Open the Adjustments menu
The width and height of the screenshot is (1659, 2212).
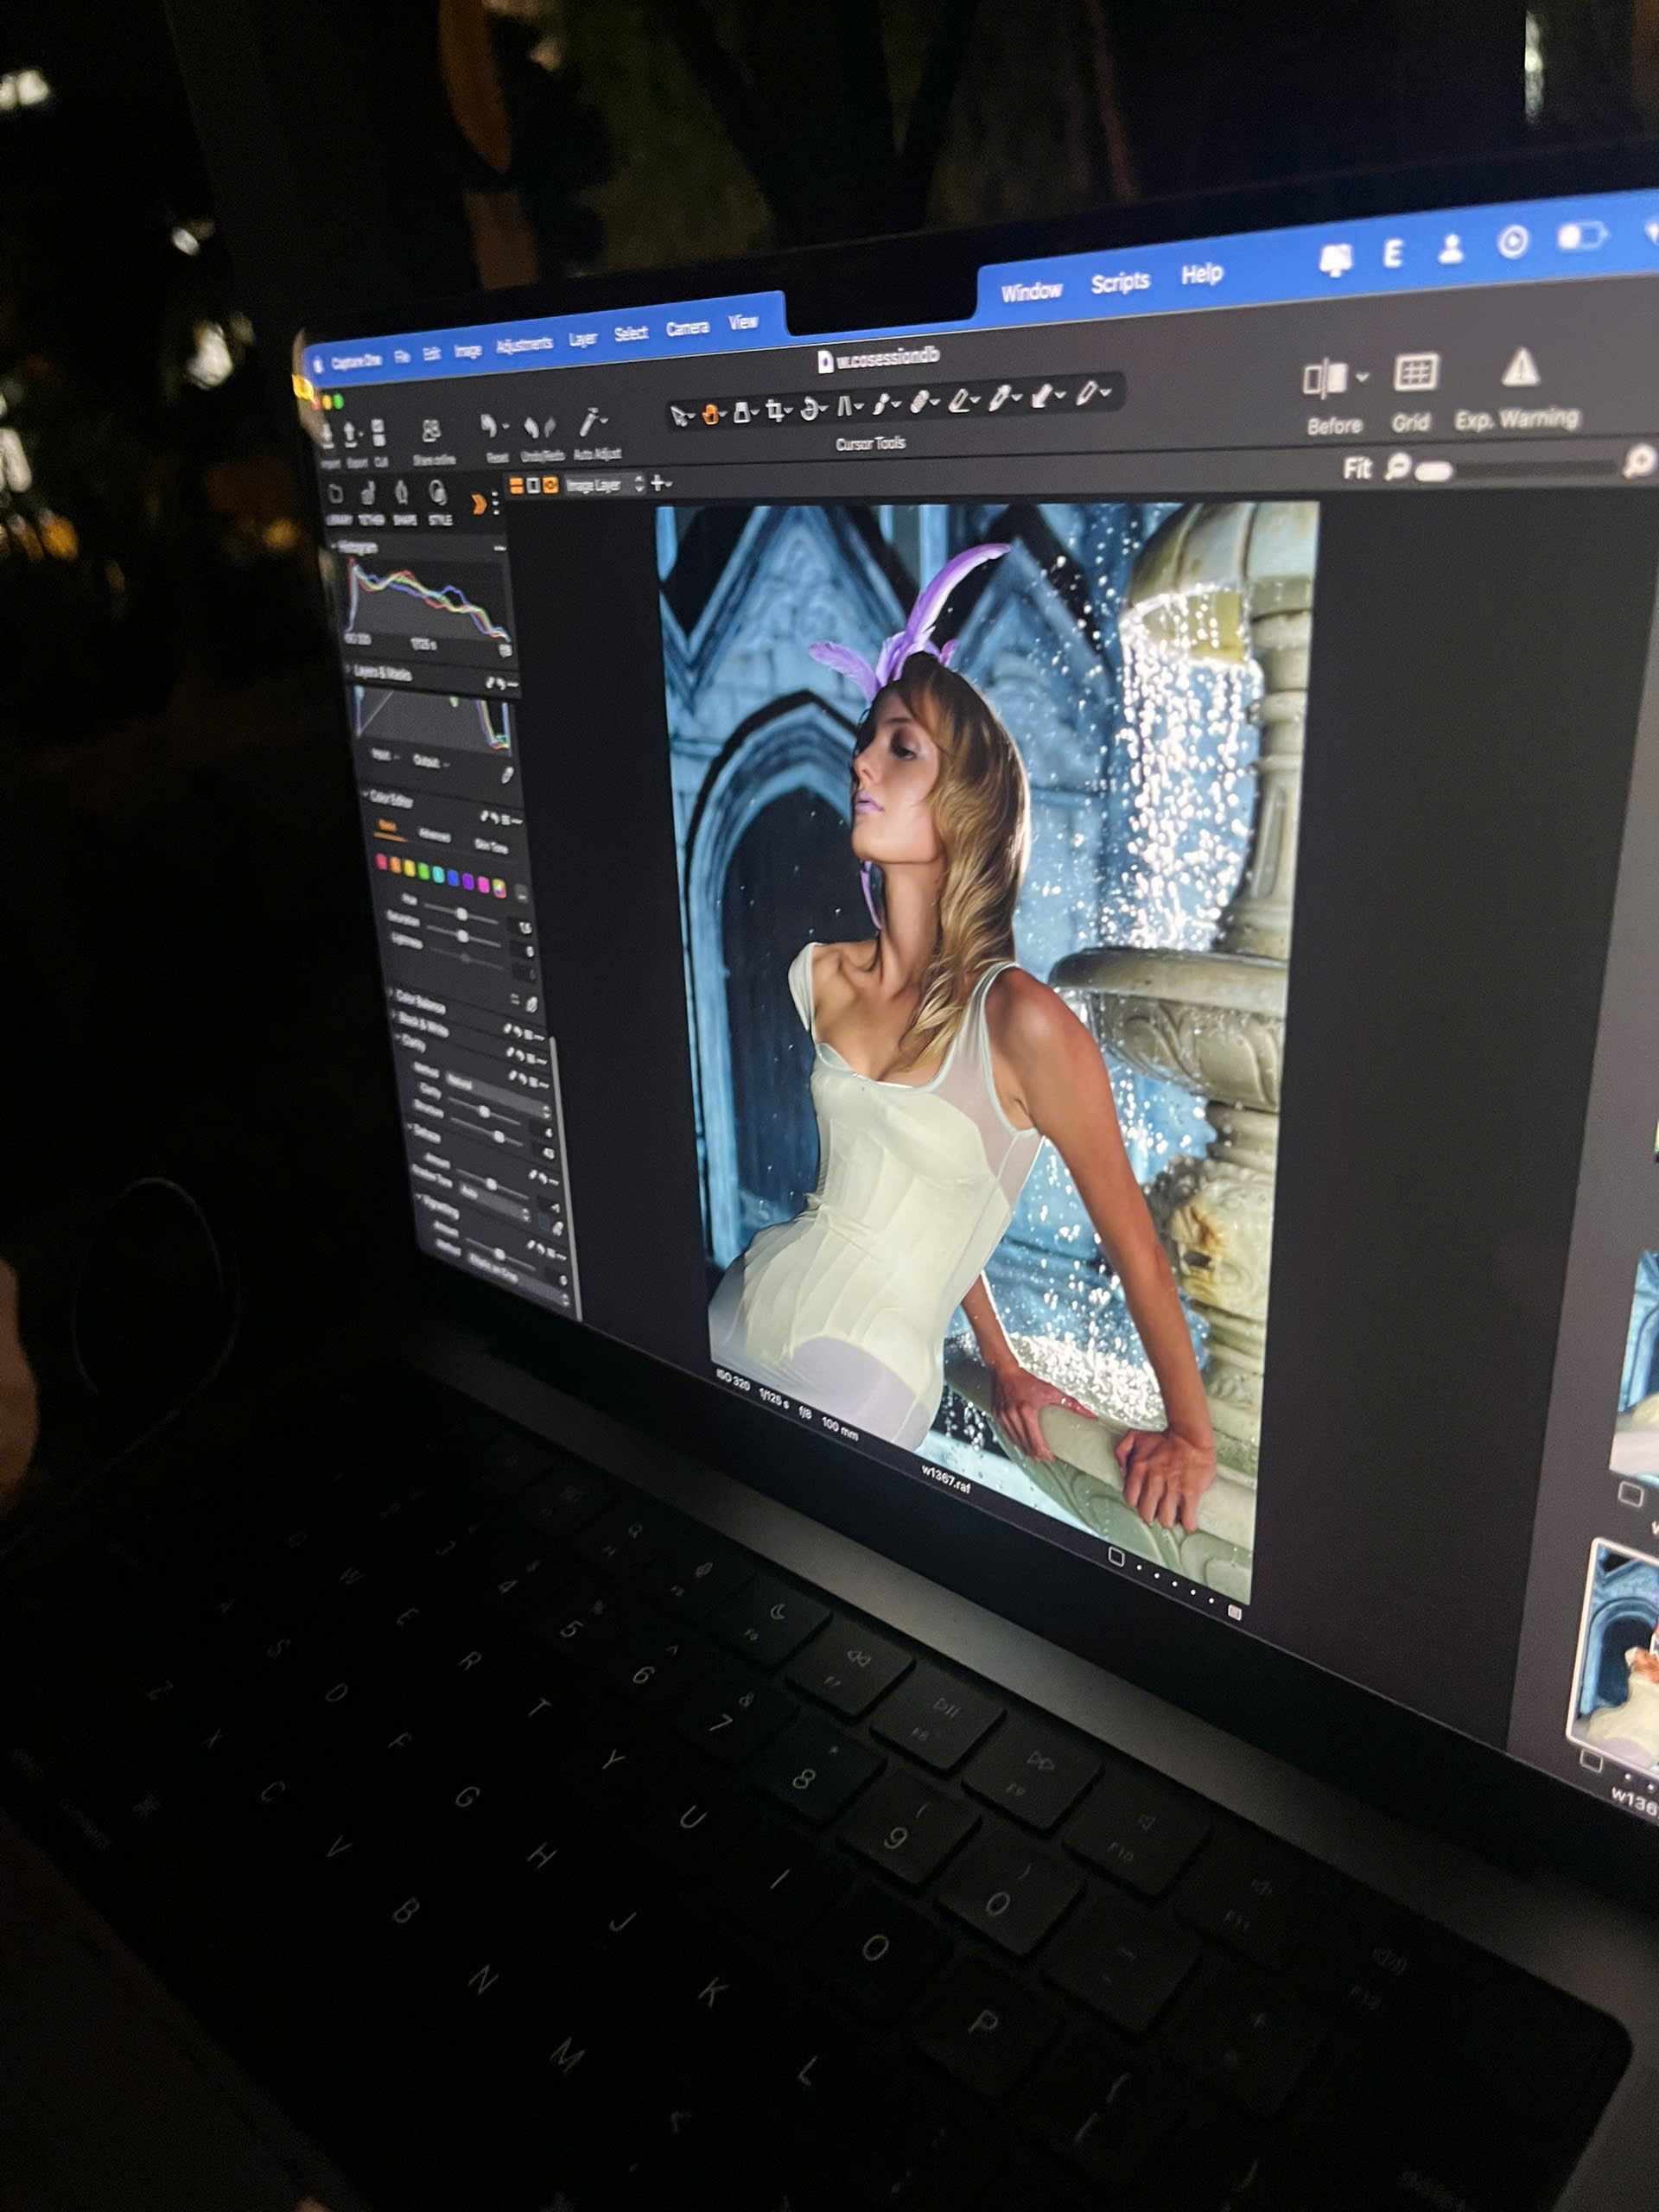(524, 345)
